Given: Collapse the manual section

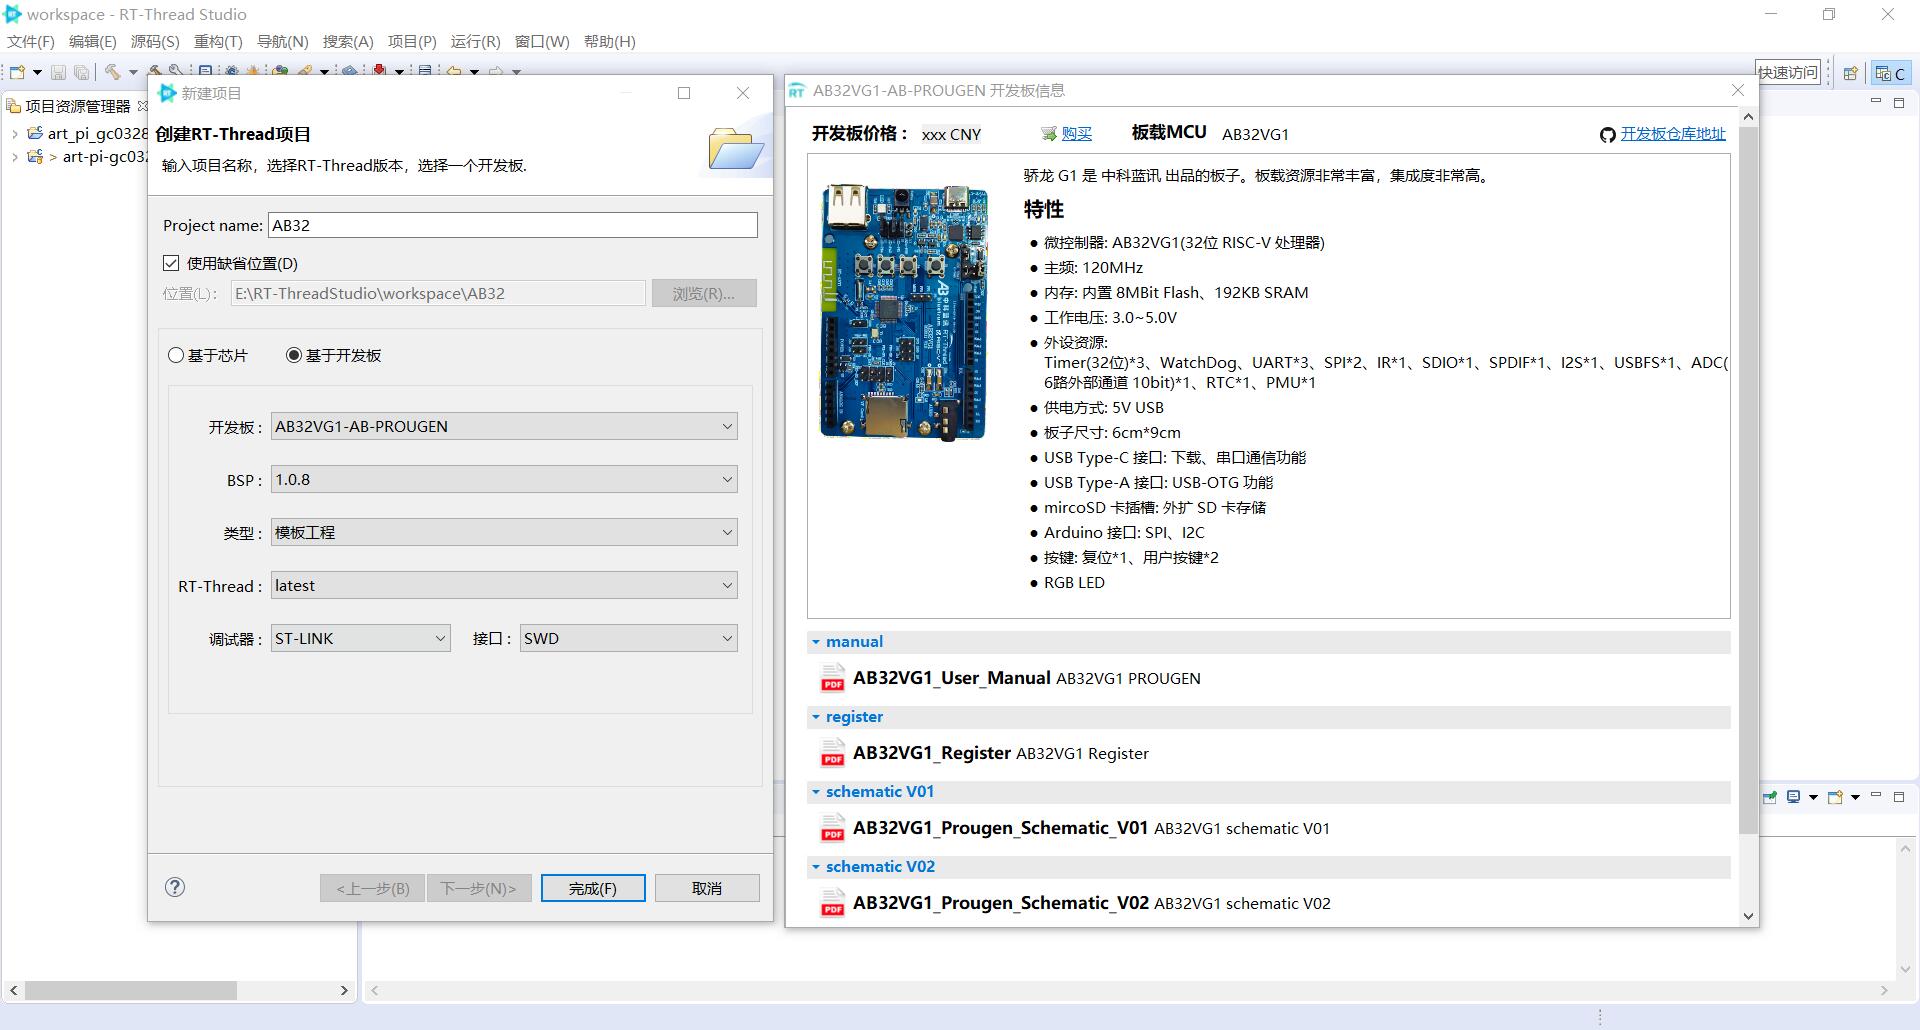Looking at the screenshot, I should (x=816, y=642).
